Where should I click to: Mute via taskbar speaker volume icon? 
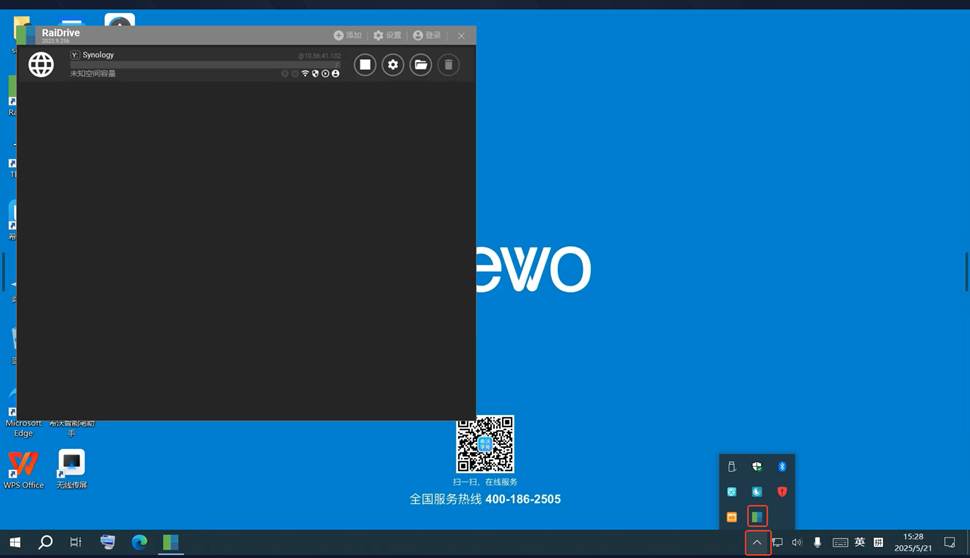(x=797, y=543)
